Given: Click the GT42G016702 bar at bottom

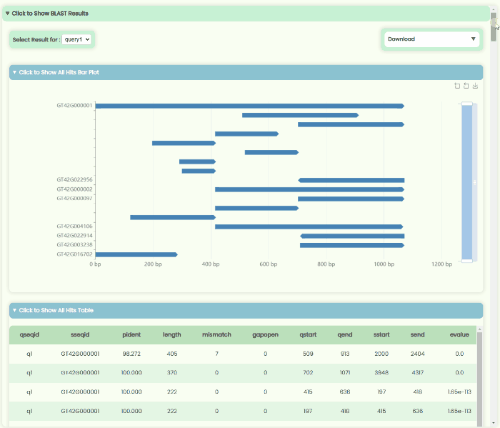Looking at the screenshot, I should pos(136,254).
